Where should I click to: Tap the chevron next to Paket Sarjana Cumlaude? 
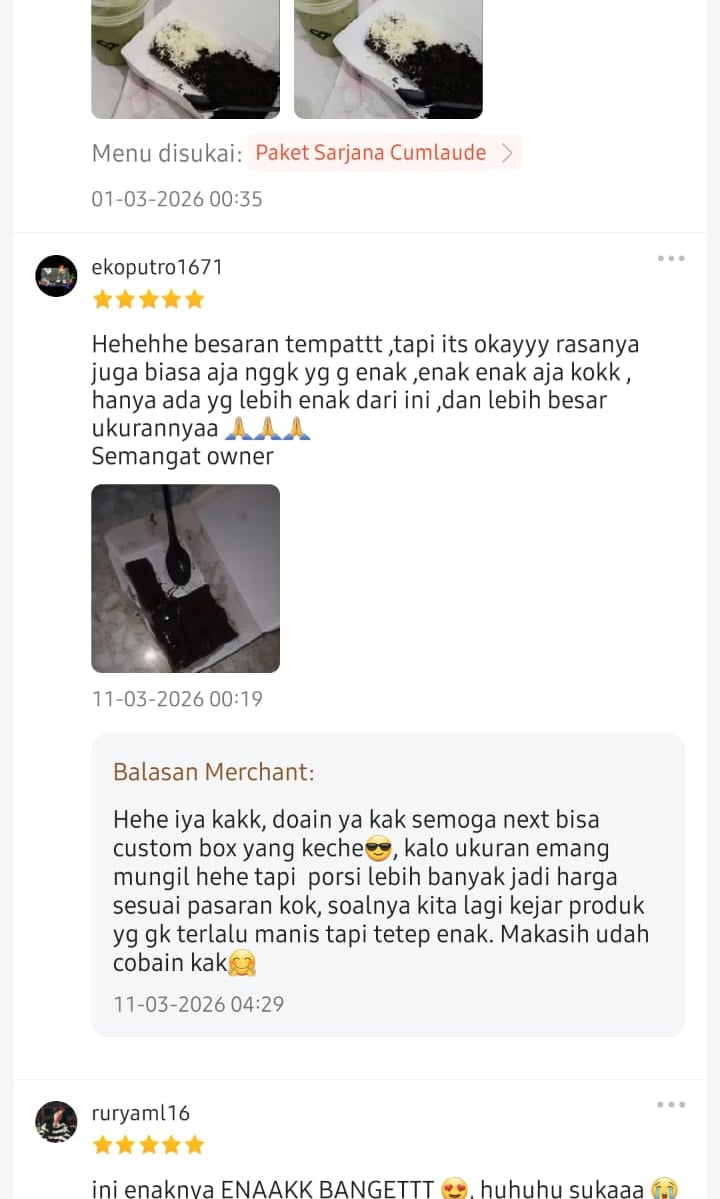tap(507, 153)
